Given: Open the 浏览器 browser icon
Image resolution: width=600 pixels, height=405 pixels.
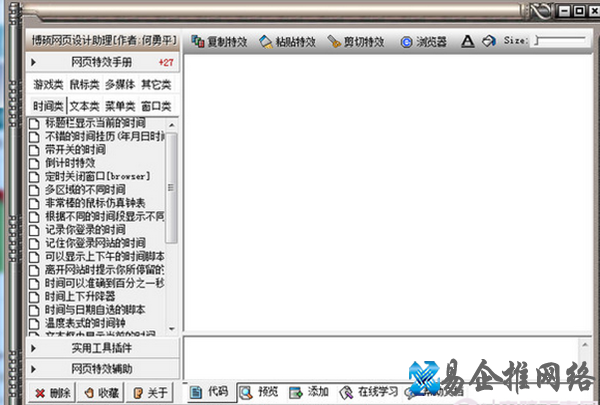Looking at the screenshot, I should (x=406, y=42).
